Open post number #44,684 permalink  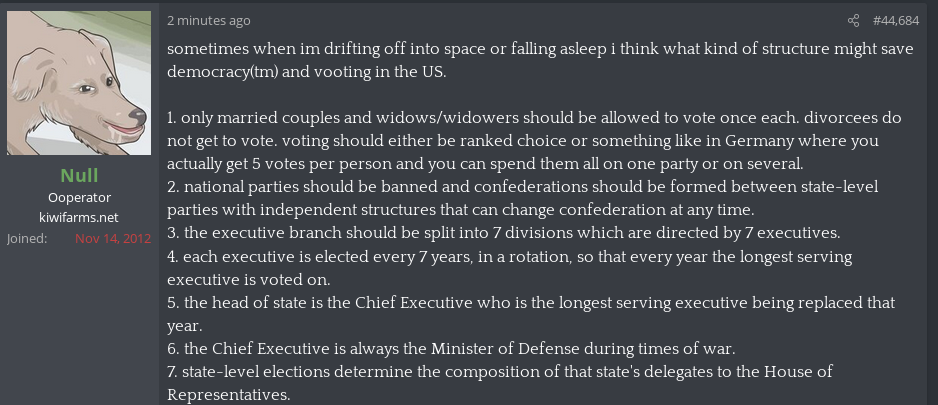pyautogui.click(x=896, y=21)
